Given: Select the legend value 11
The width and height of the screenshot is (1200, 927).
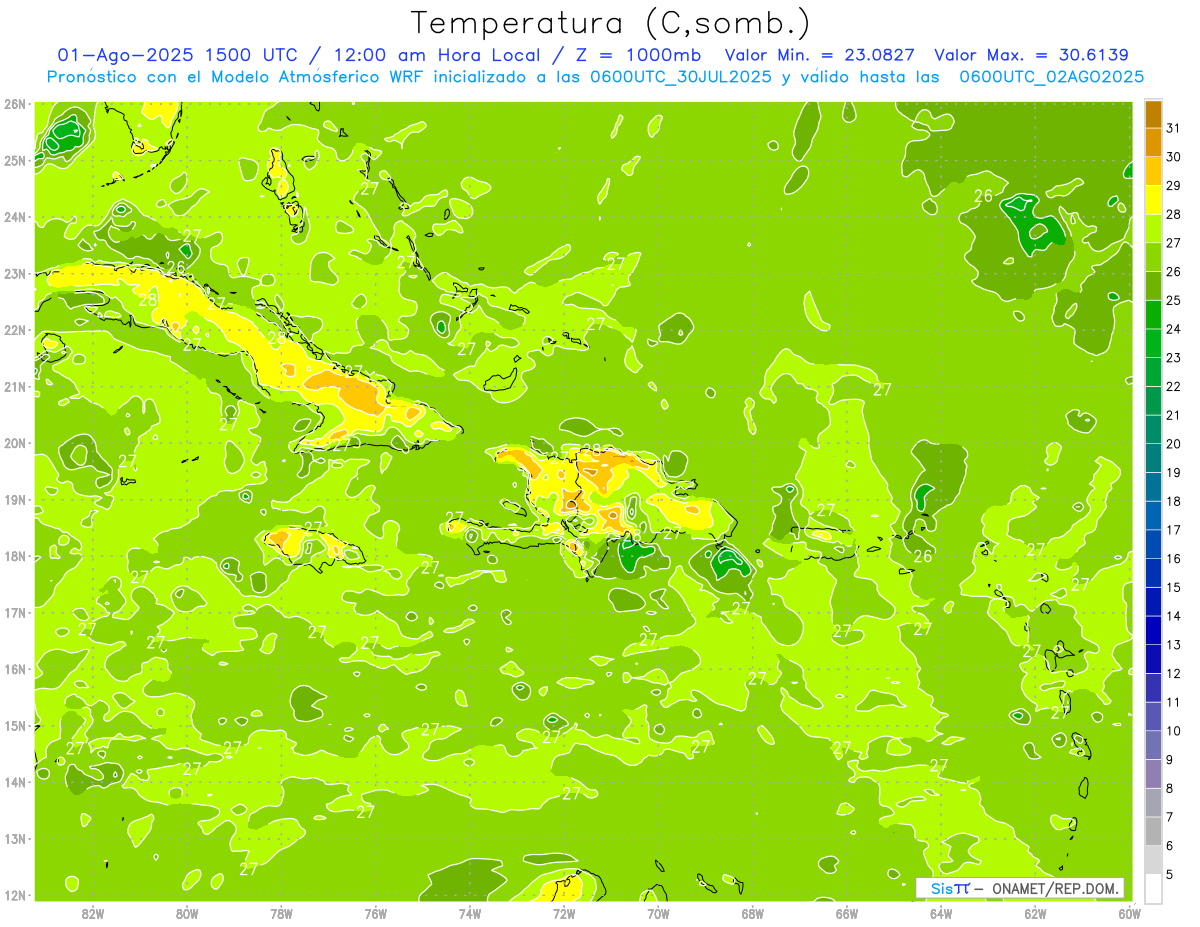Looking at the screenshot, I should tap(1173, 702).
